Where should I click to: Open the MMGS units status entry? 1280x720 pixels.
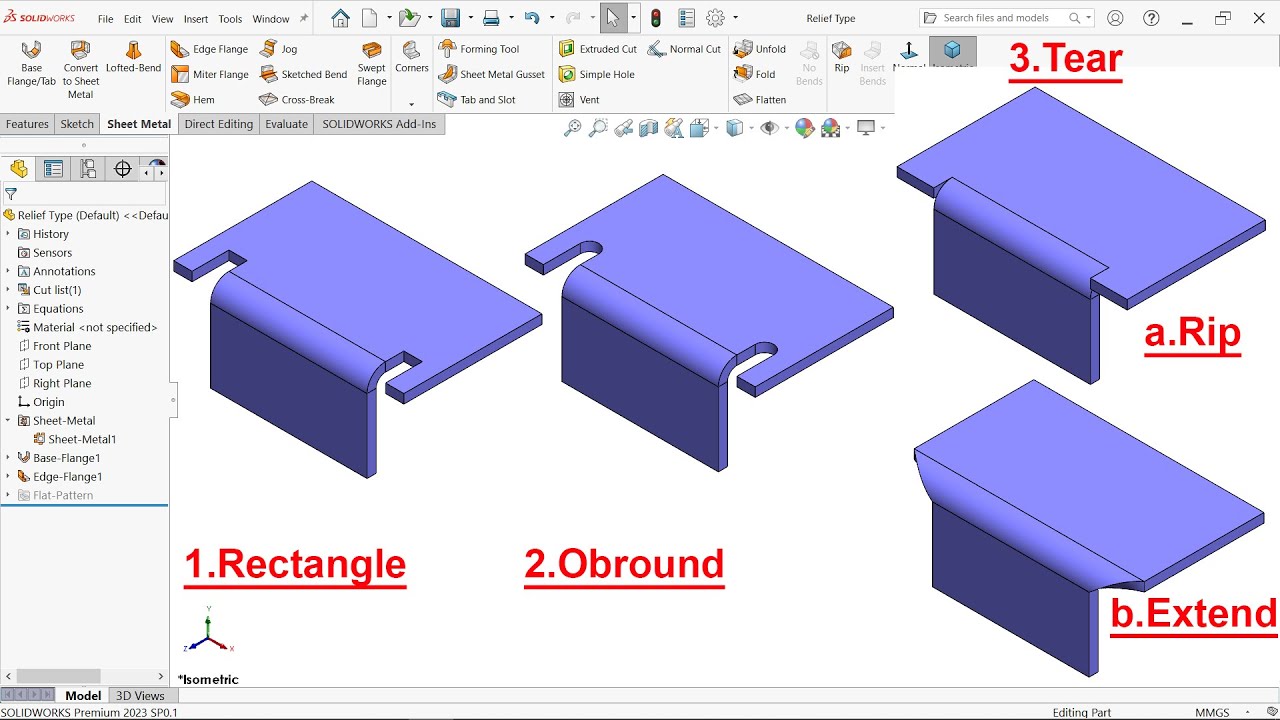point(1212,712)
